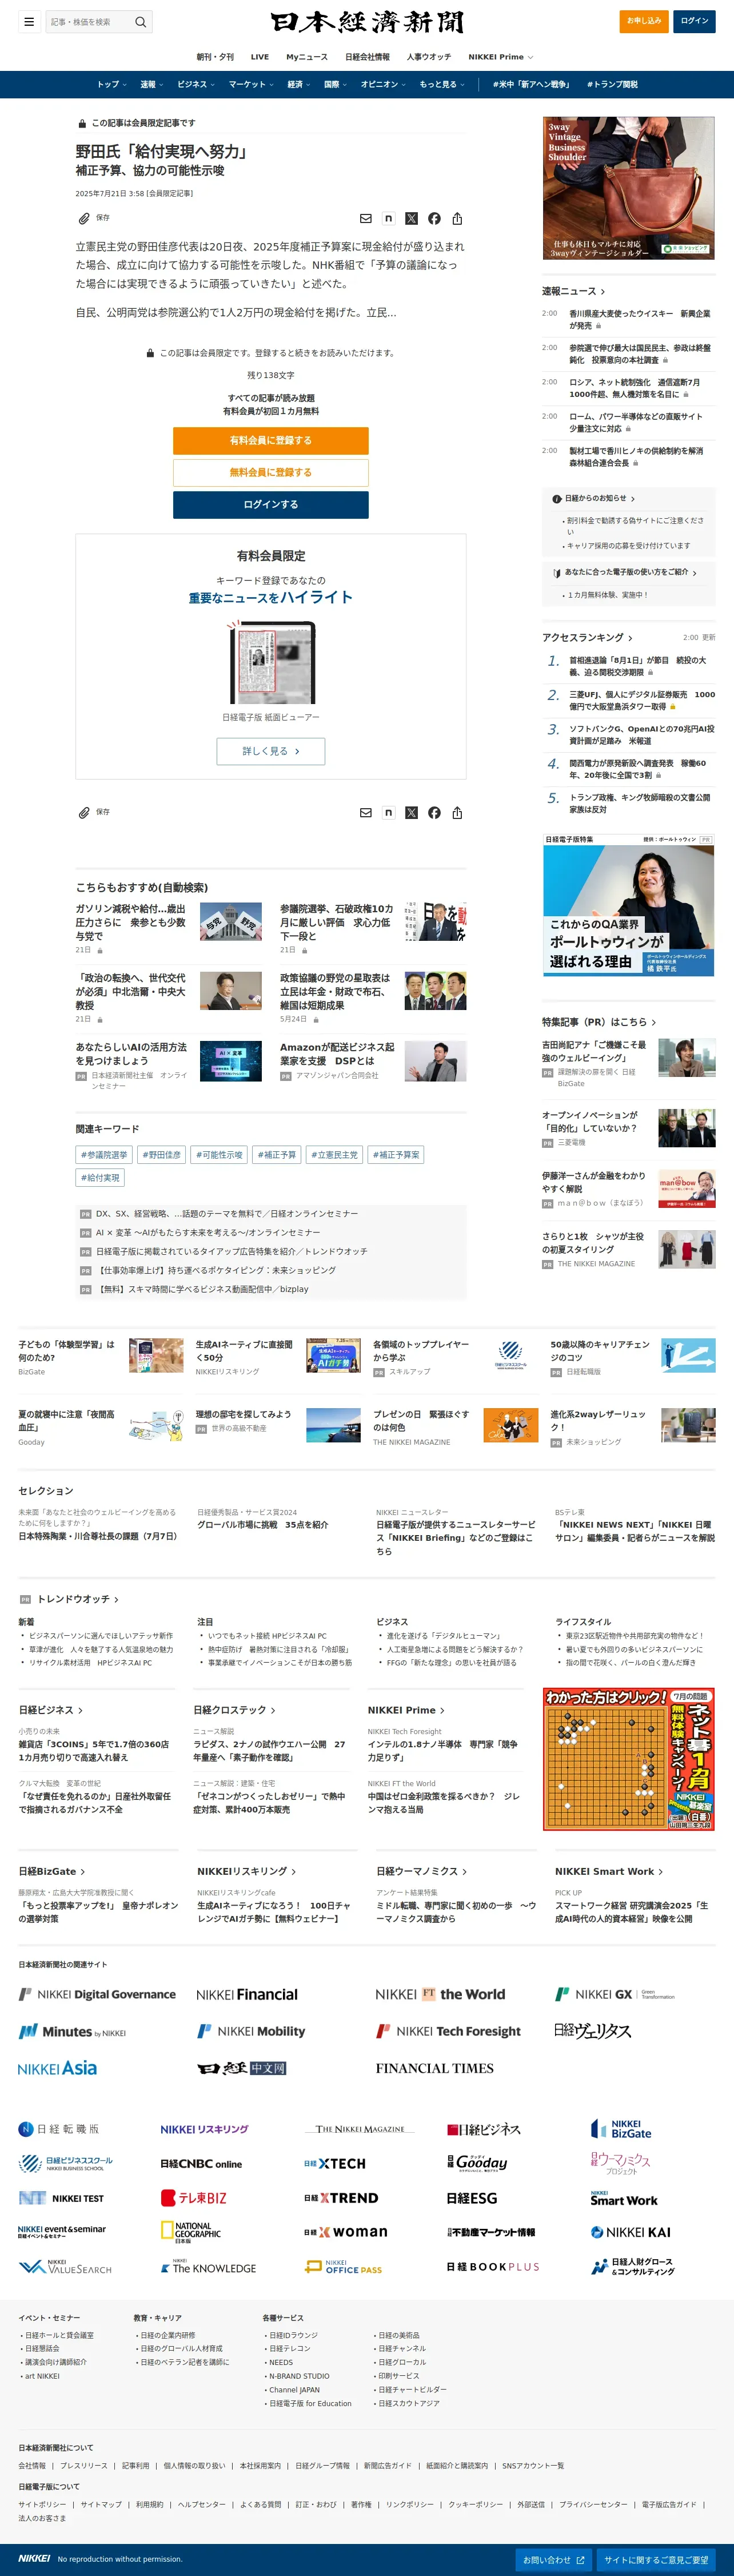Viewport: 734px width, 2576px height.
Task: Expand the オピニオン navigation dropdown
Action: [x=383, y=84]
